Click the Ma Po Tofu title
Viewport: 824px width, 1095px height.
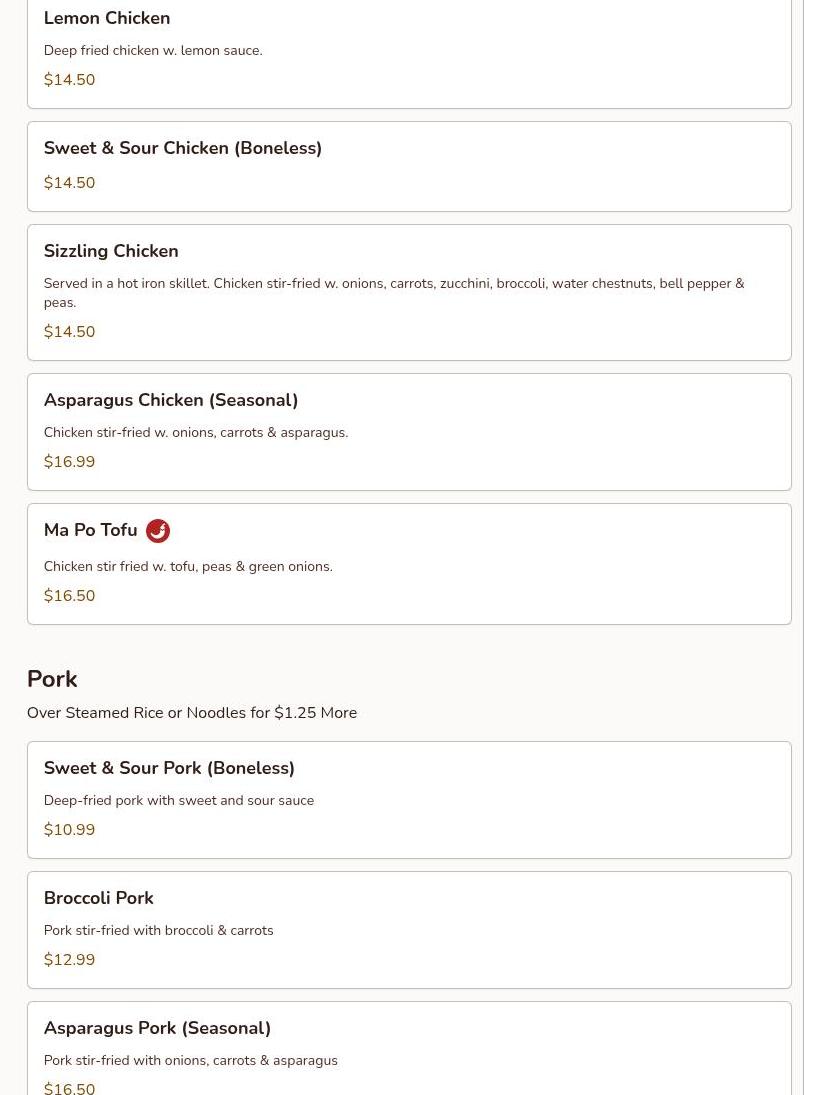pyautogui.click(x=91, y=530)
